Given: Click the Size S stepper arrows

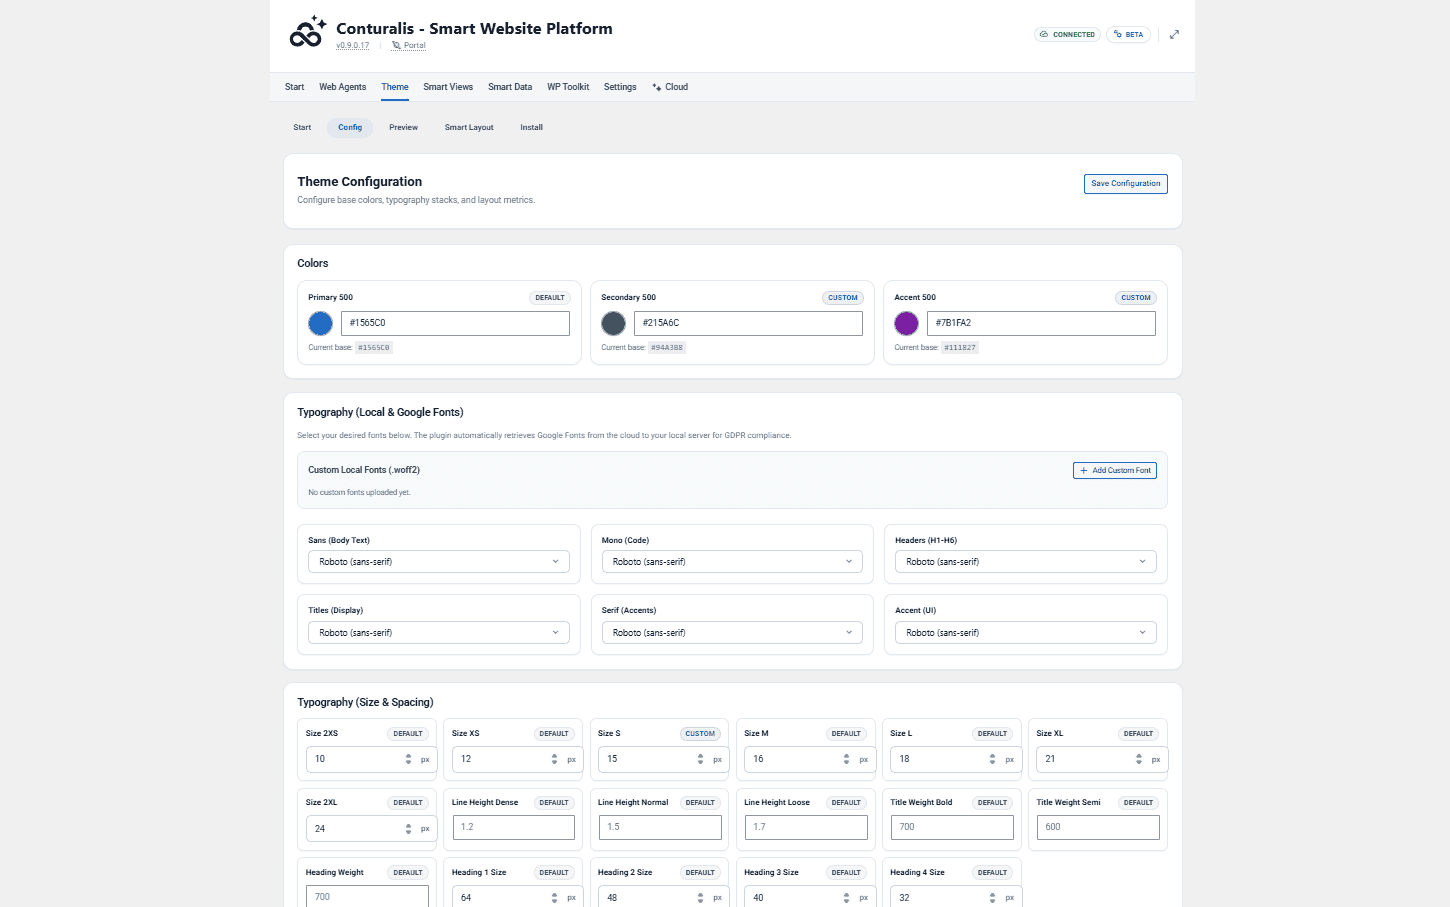Looking at the screenshot, I should (700, 759).
